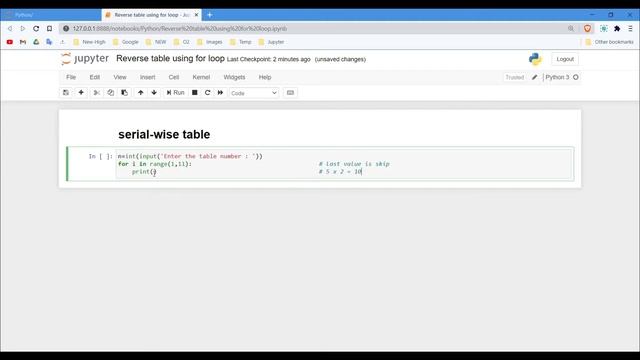Open the Temp bookmarks folder

pos(241,42)
